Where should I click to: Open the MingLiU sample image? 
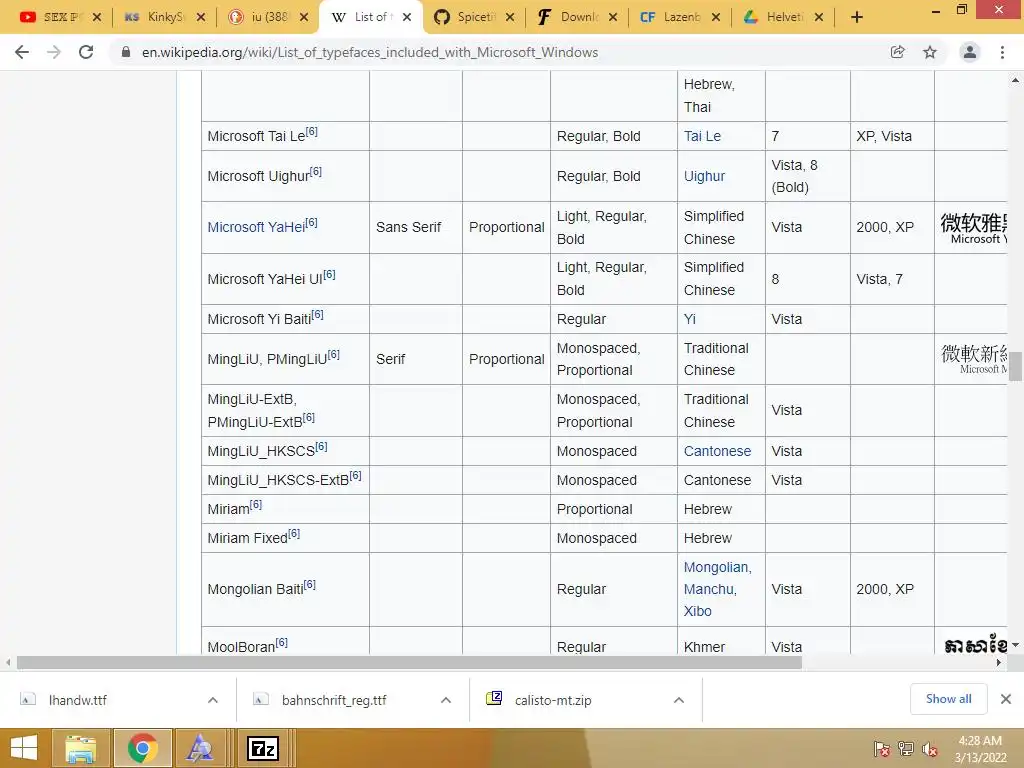point(974,359)
